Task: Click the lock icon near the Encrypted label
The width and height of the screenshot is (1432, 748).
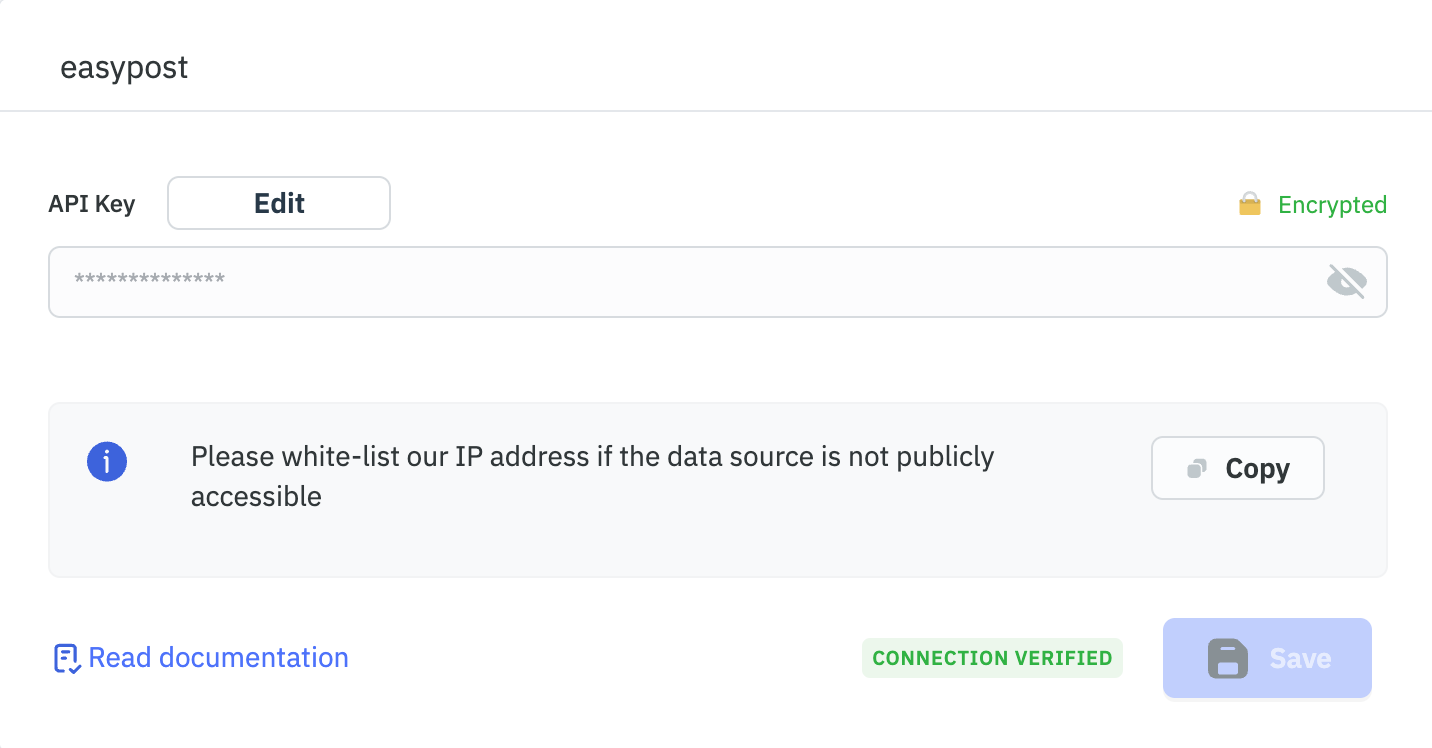Action: pos(1248,204)
